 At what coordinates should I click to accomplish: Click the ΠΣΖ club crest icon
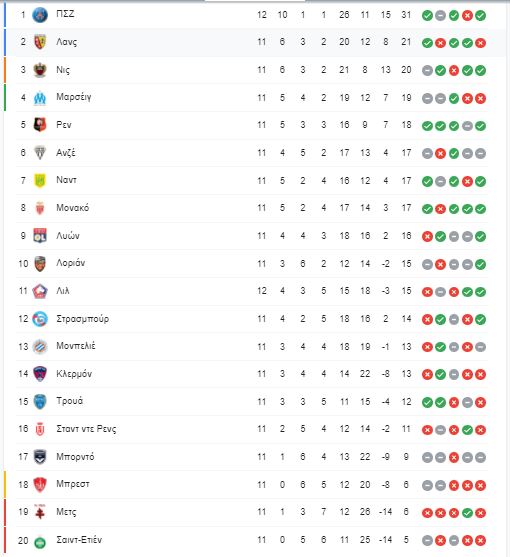click(40, 15)
